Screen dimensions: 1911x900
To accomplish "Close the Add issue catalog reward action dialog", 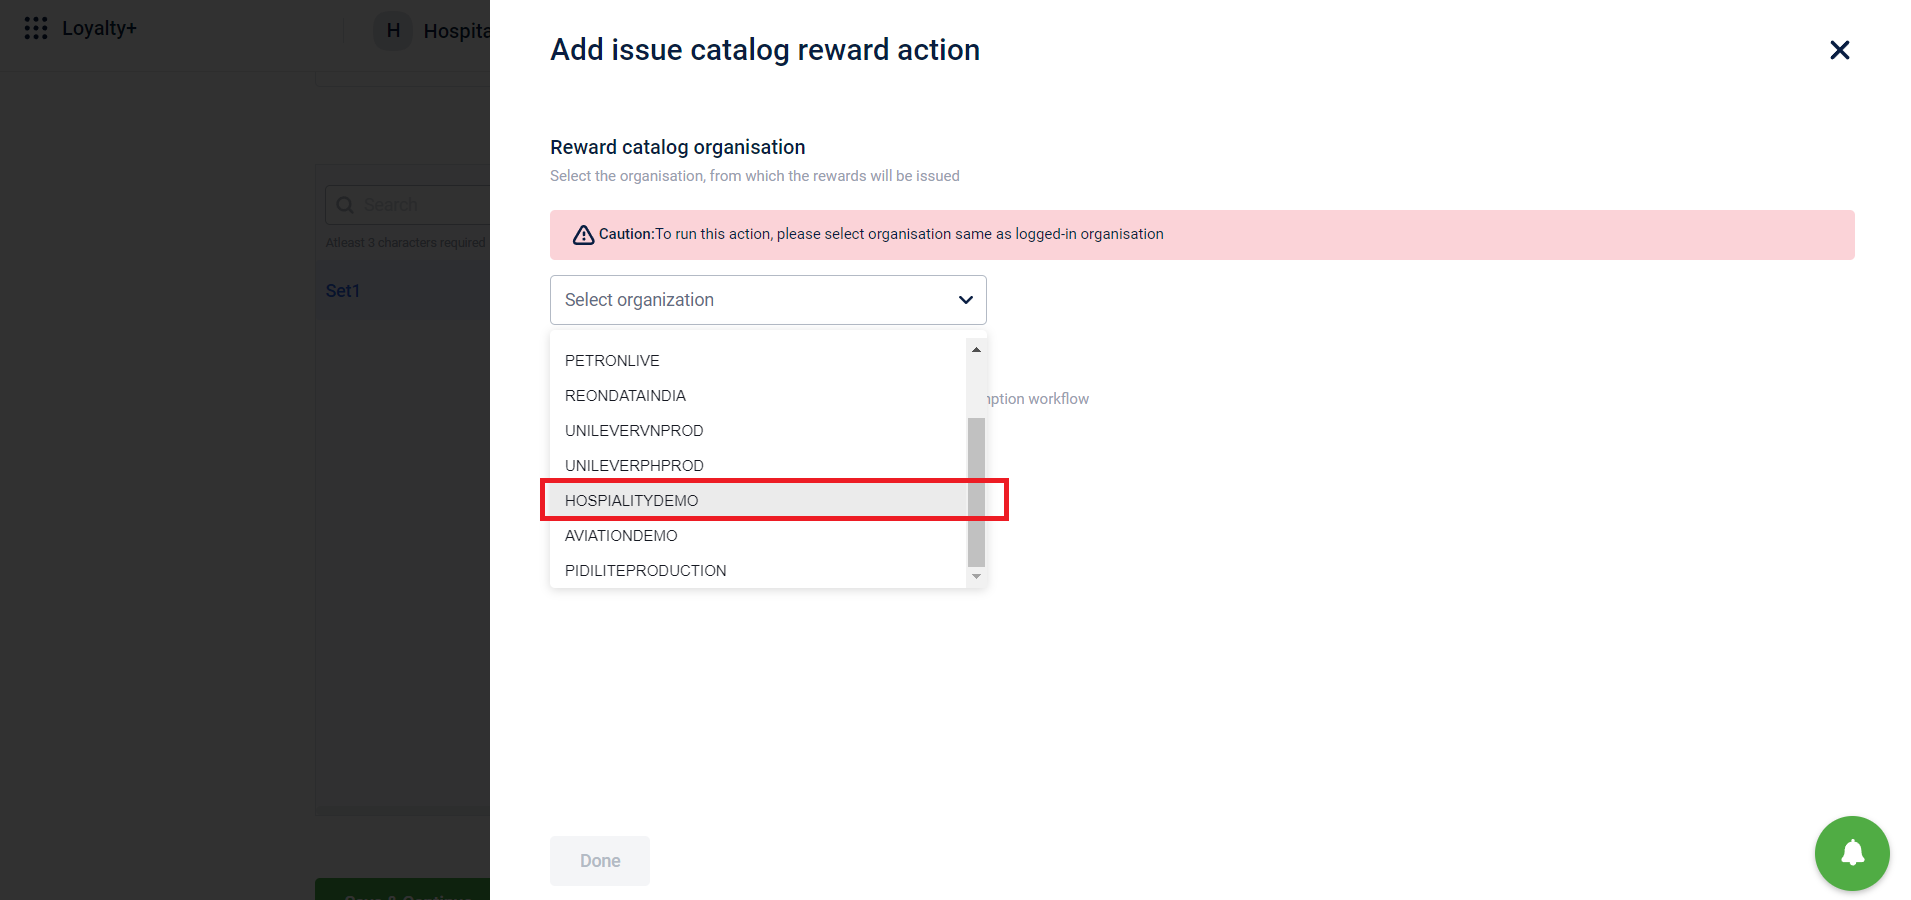I will click(1839, 49).
